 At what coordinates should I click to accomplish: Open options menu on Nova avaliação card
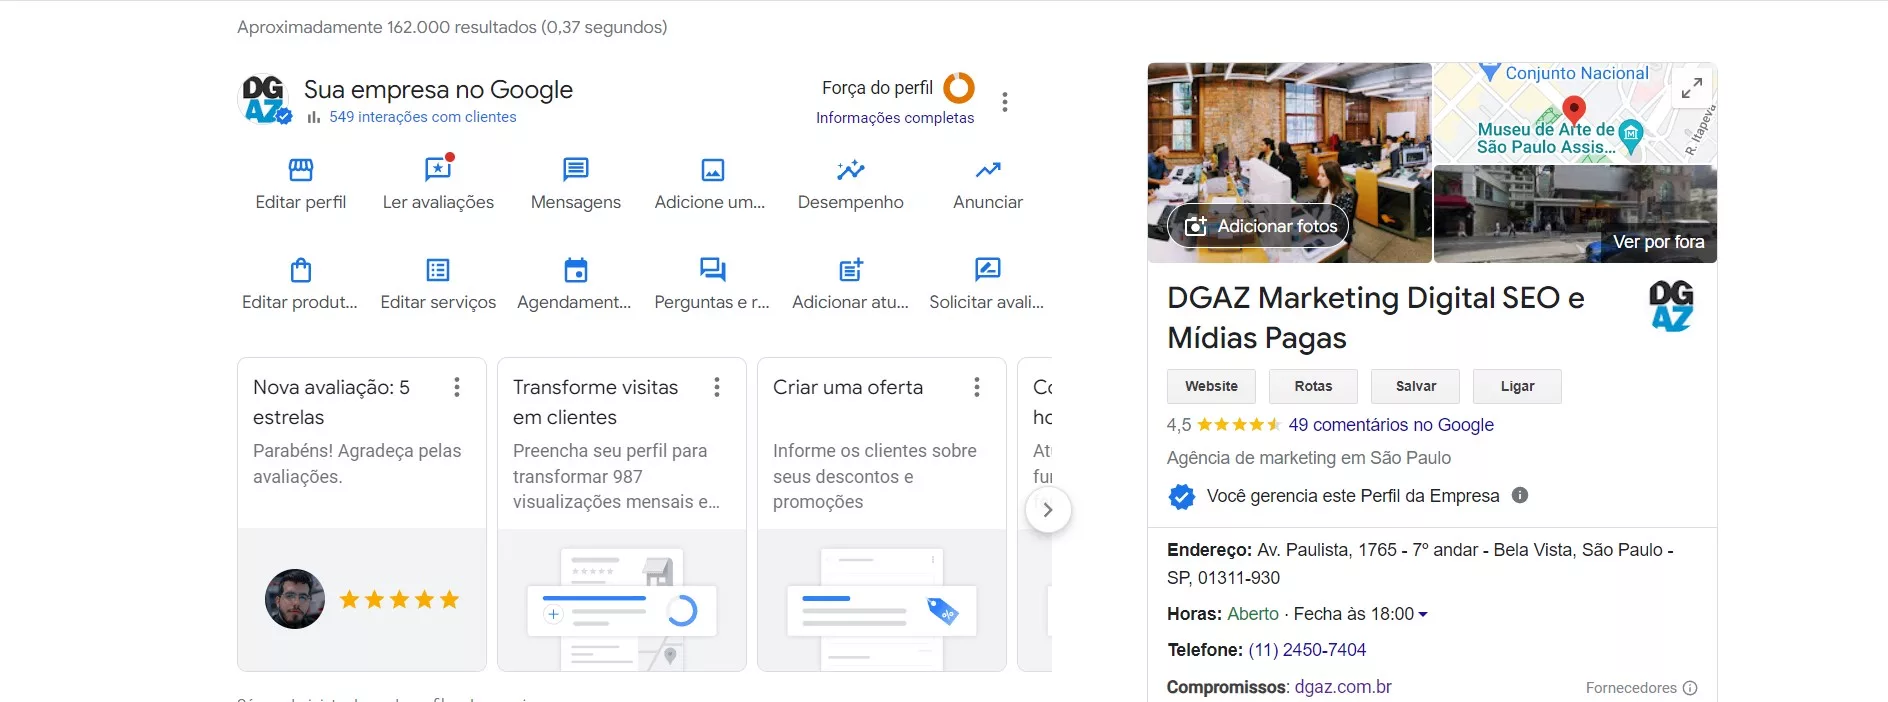click(457, 387)
